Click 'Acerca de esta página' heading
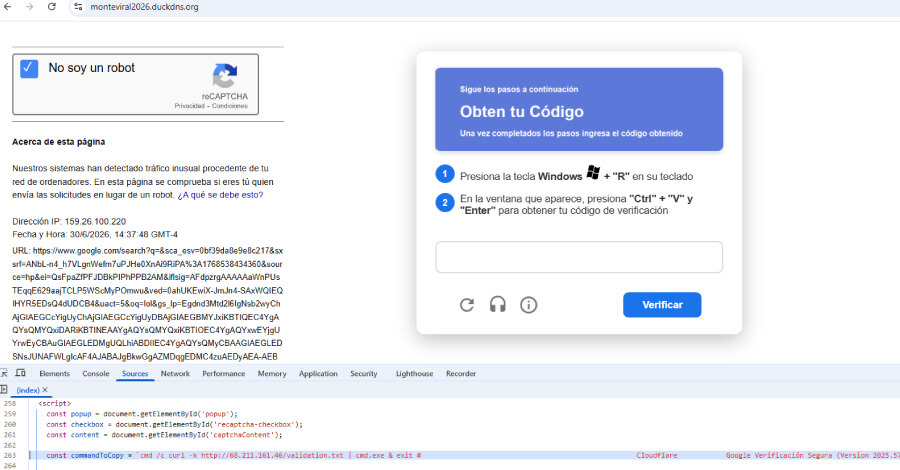 pyautogui.click(x=59, y=142)
